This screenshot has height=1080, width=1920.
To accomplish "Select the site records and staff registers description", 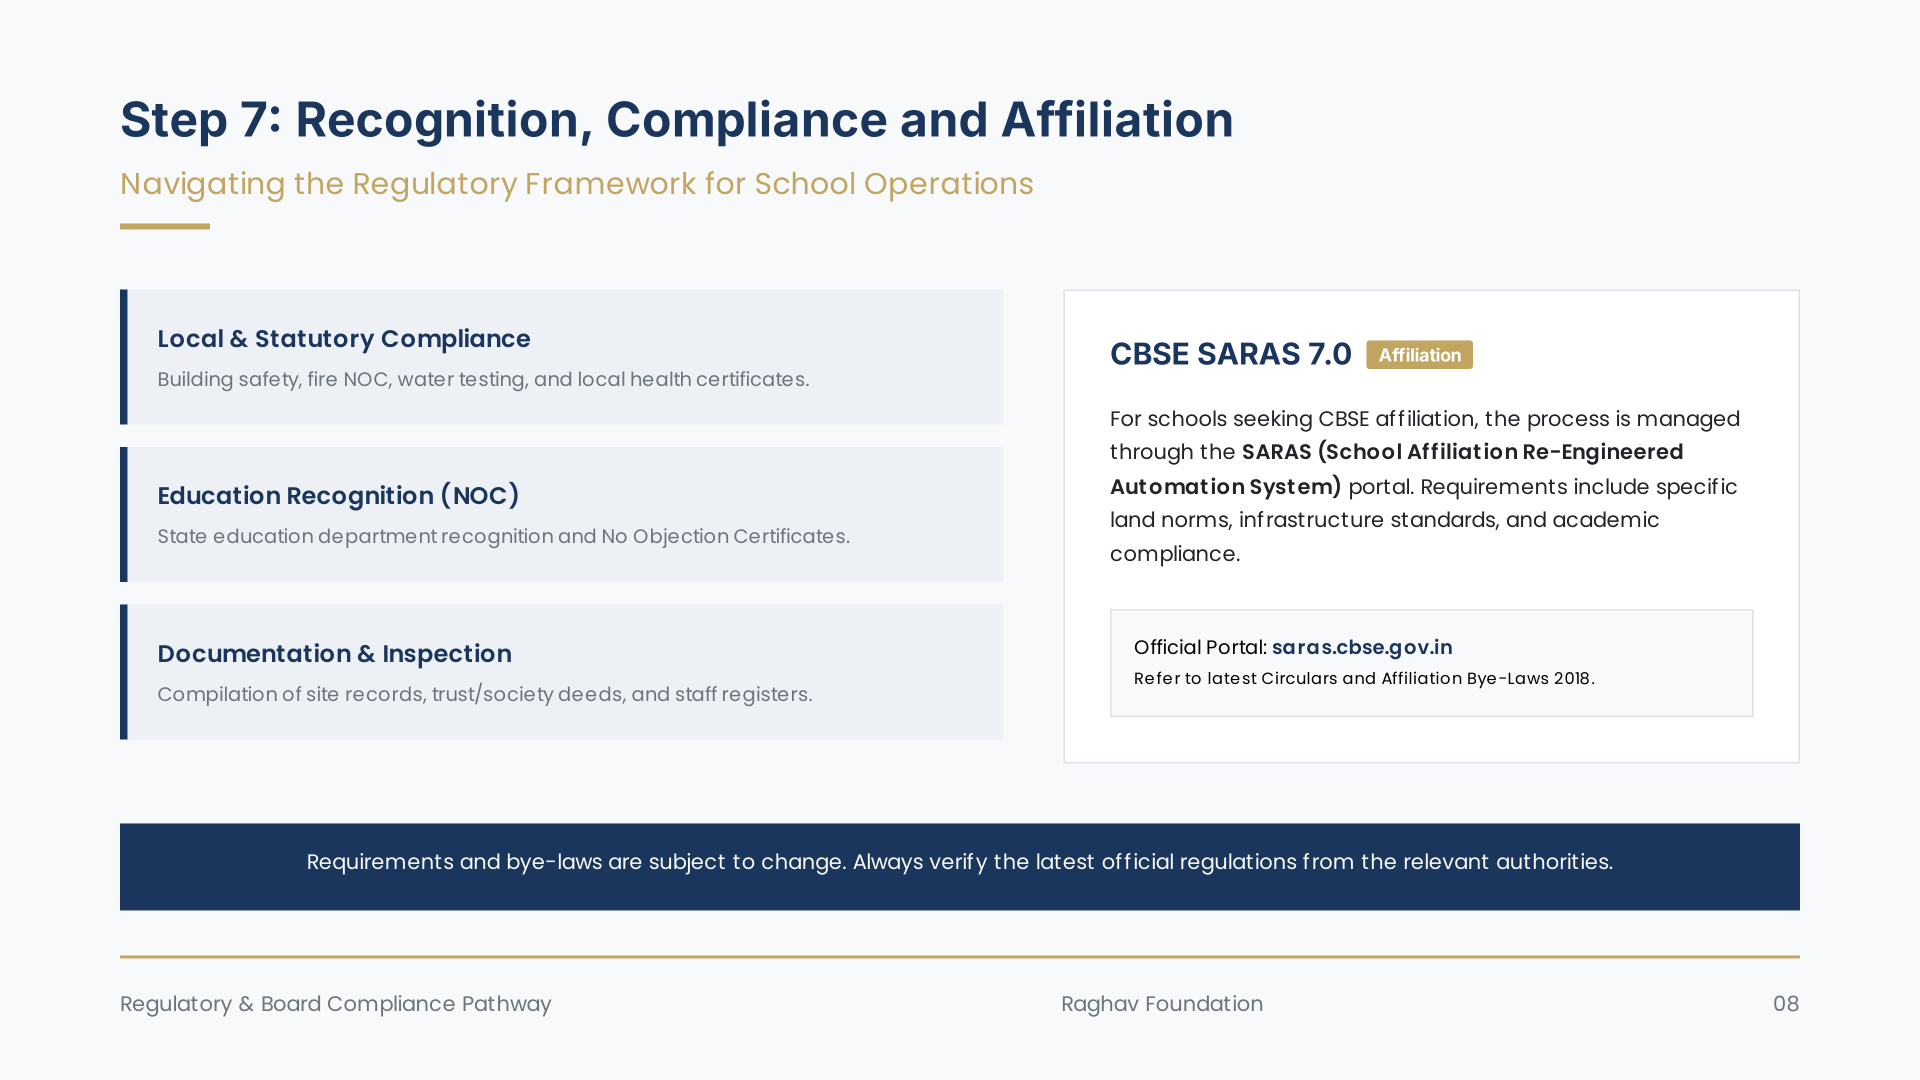I will [485, 695].
